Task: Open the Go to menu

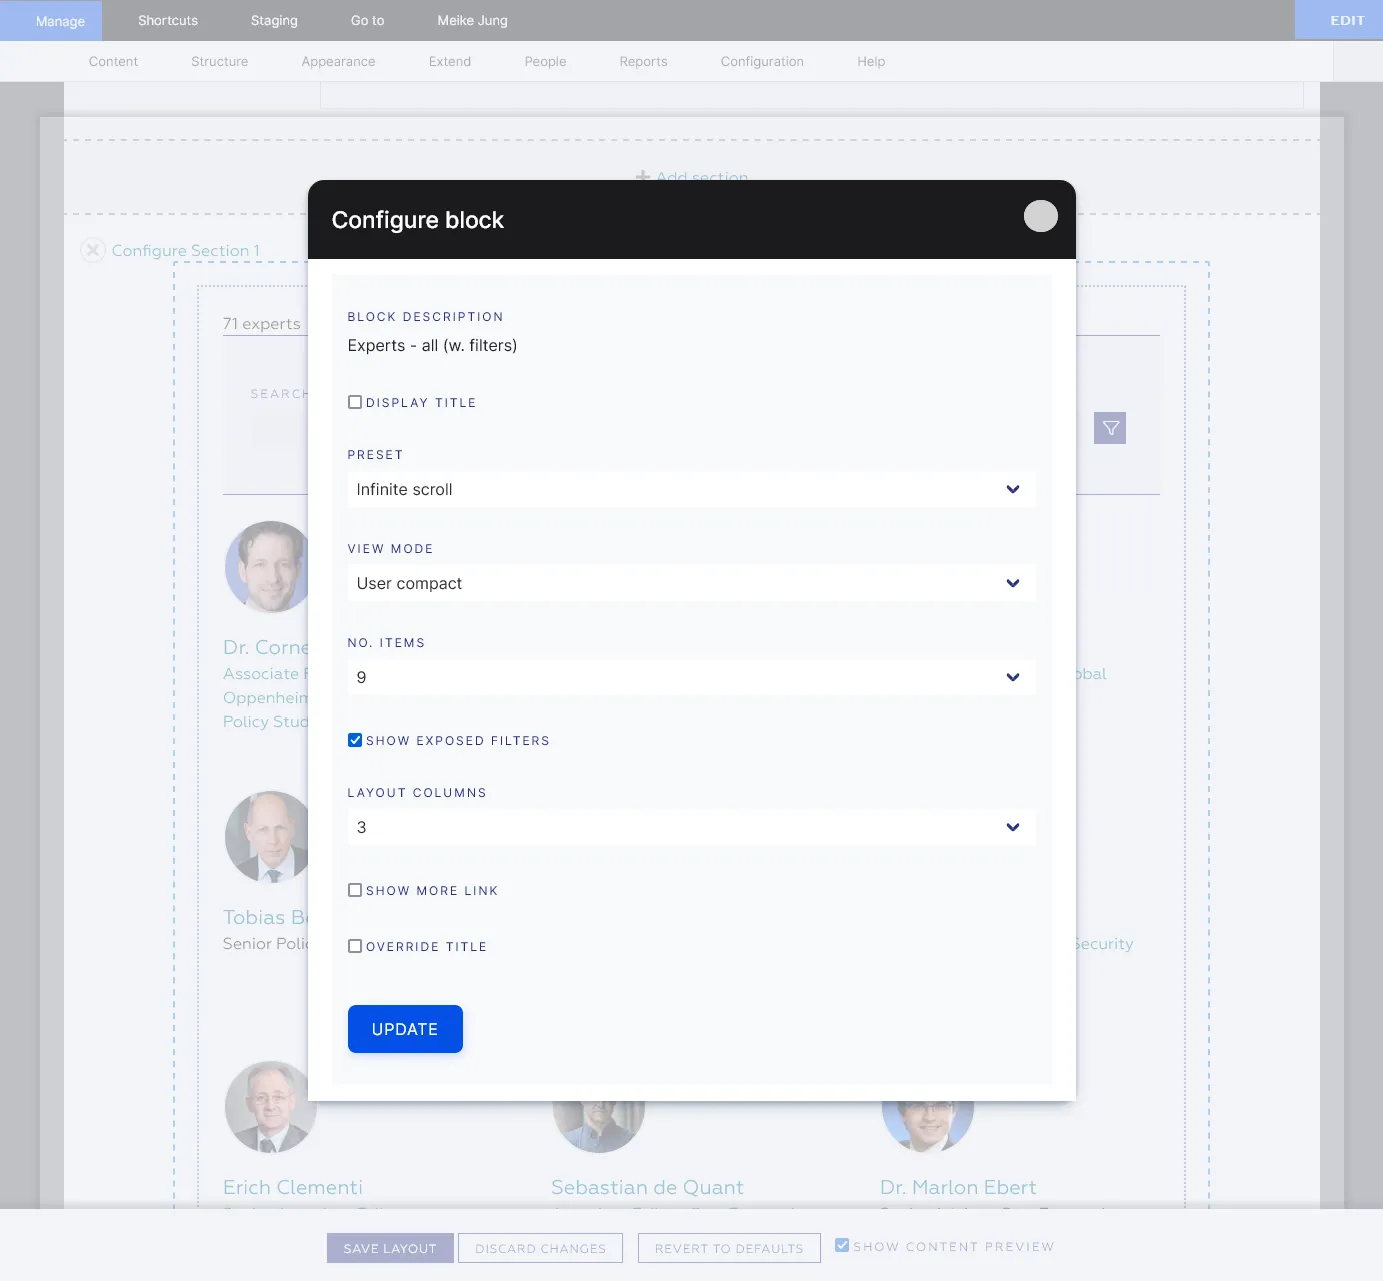Action: point(367,20)
